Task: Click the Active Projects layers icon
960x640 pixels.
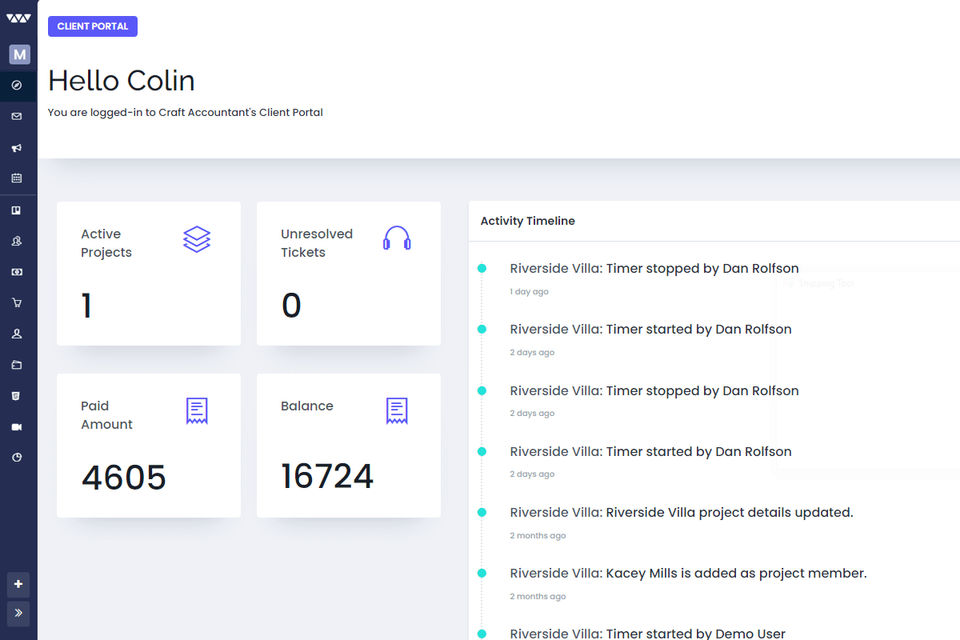Action: pyautogui.click(x=197, y=239)
